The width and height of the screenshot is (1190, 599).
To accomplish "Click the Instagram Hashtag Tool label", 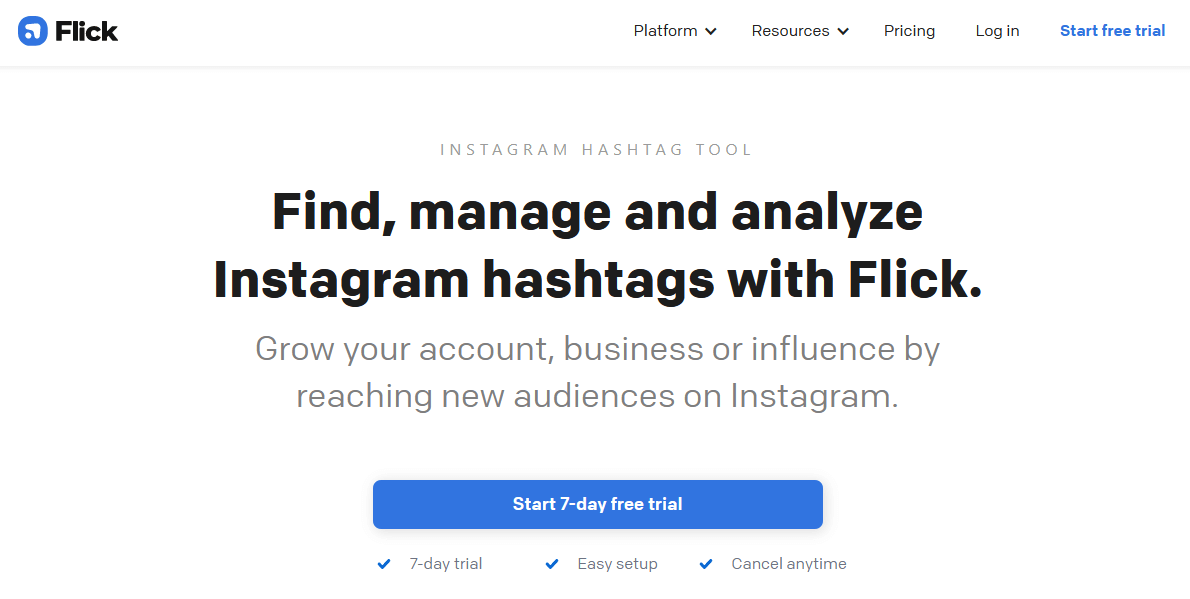I will tap(596, 150).
